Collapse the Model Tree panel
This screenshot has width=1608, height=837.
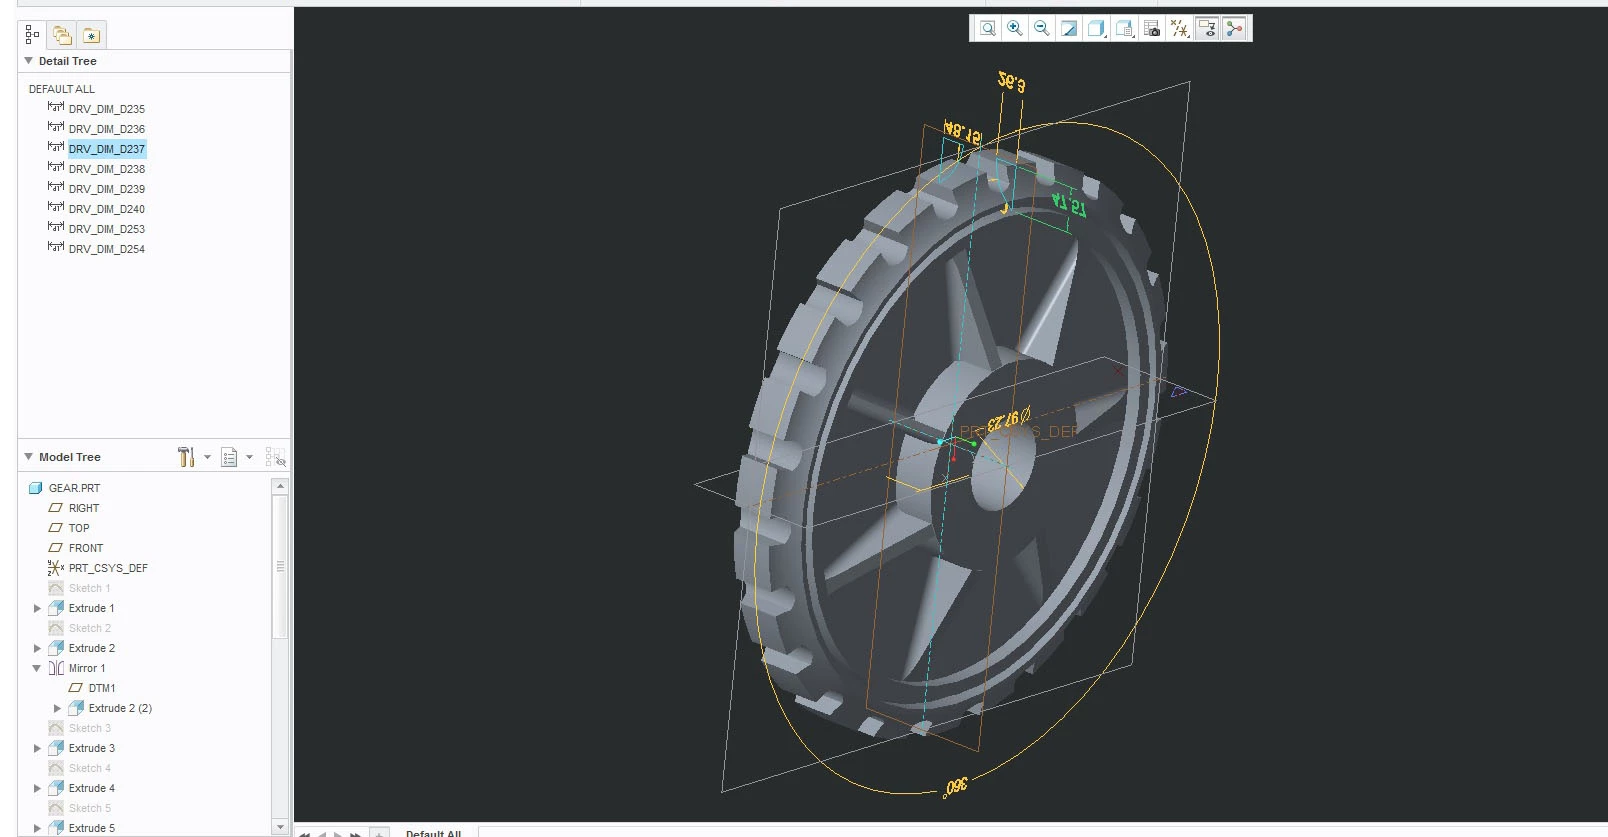(x=28, y=457)
